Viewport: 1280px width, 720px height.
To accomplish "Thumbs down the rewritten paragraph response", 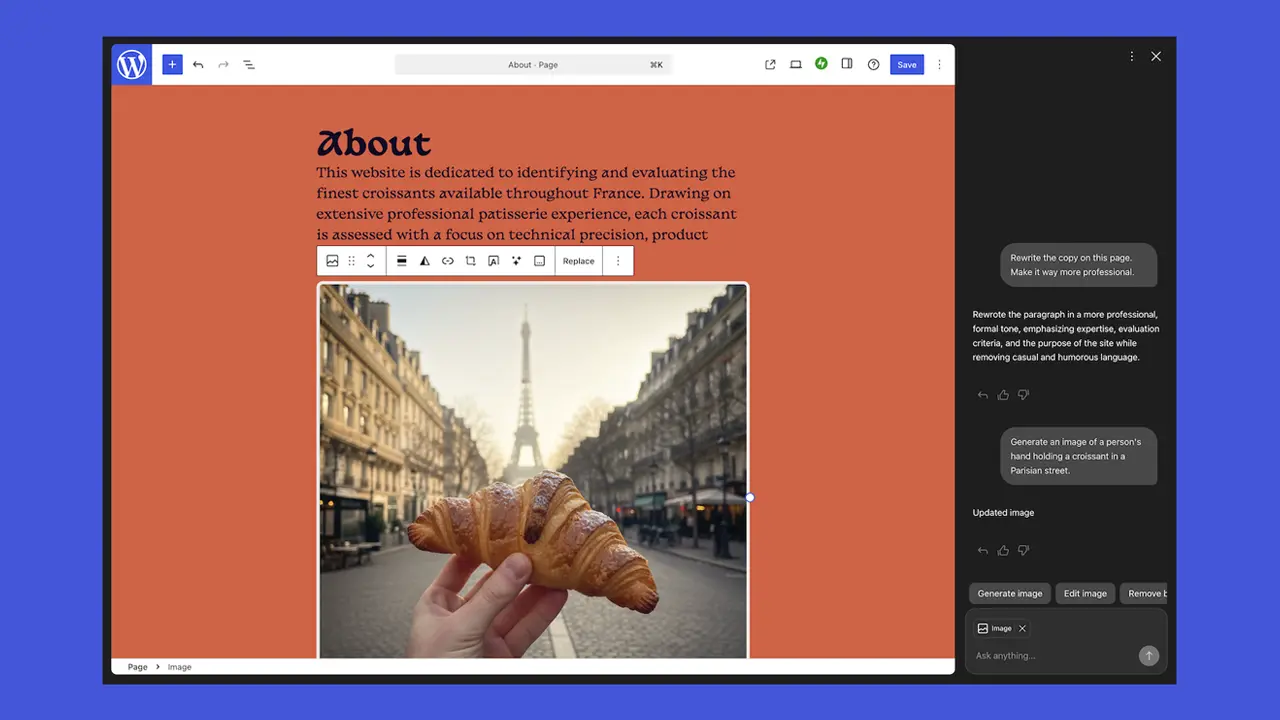I will (x=1023, y=395).
